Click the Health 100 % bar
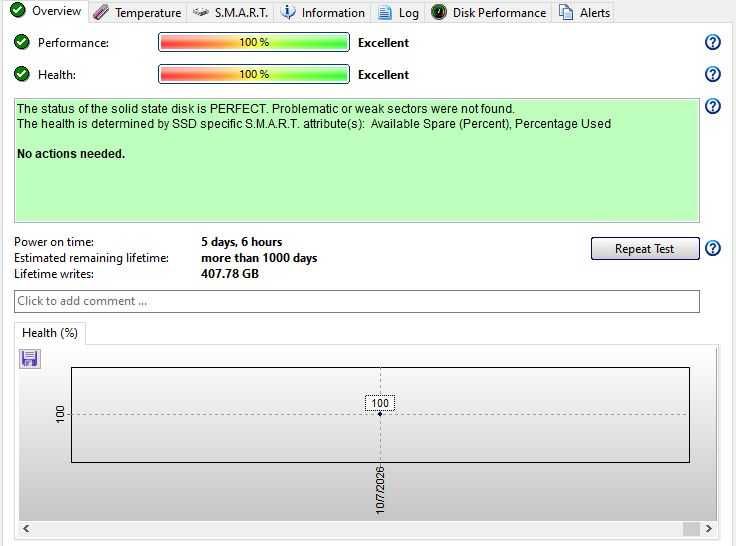This screenshot has width=736, height=546. [254, 74]
